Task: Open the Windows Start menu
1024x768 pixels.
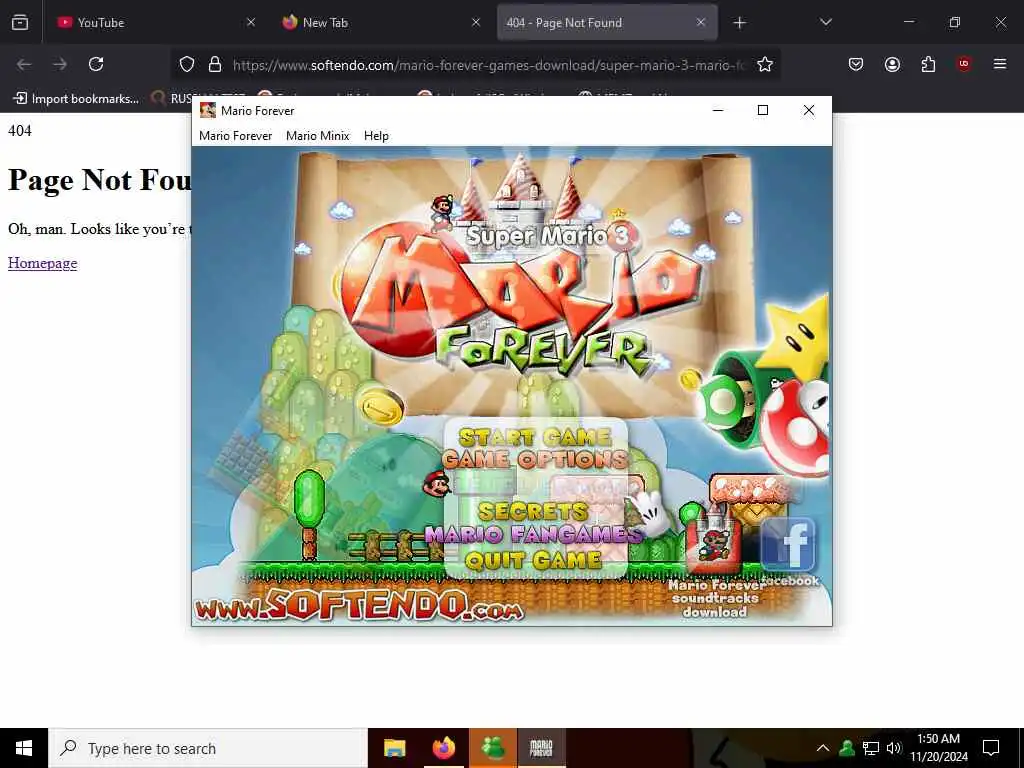Action: pyautogui.click(x=24, y=748)
